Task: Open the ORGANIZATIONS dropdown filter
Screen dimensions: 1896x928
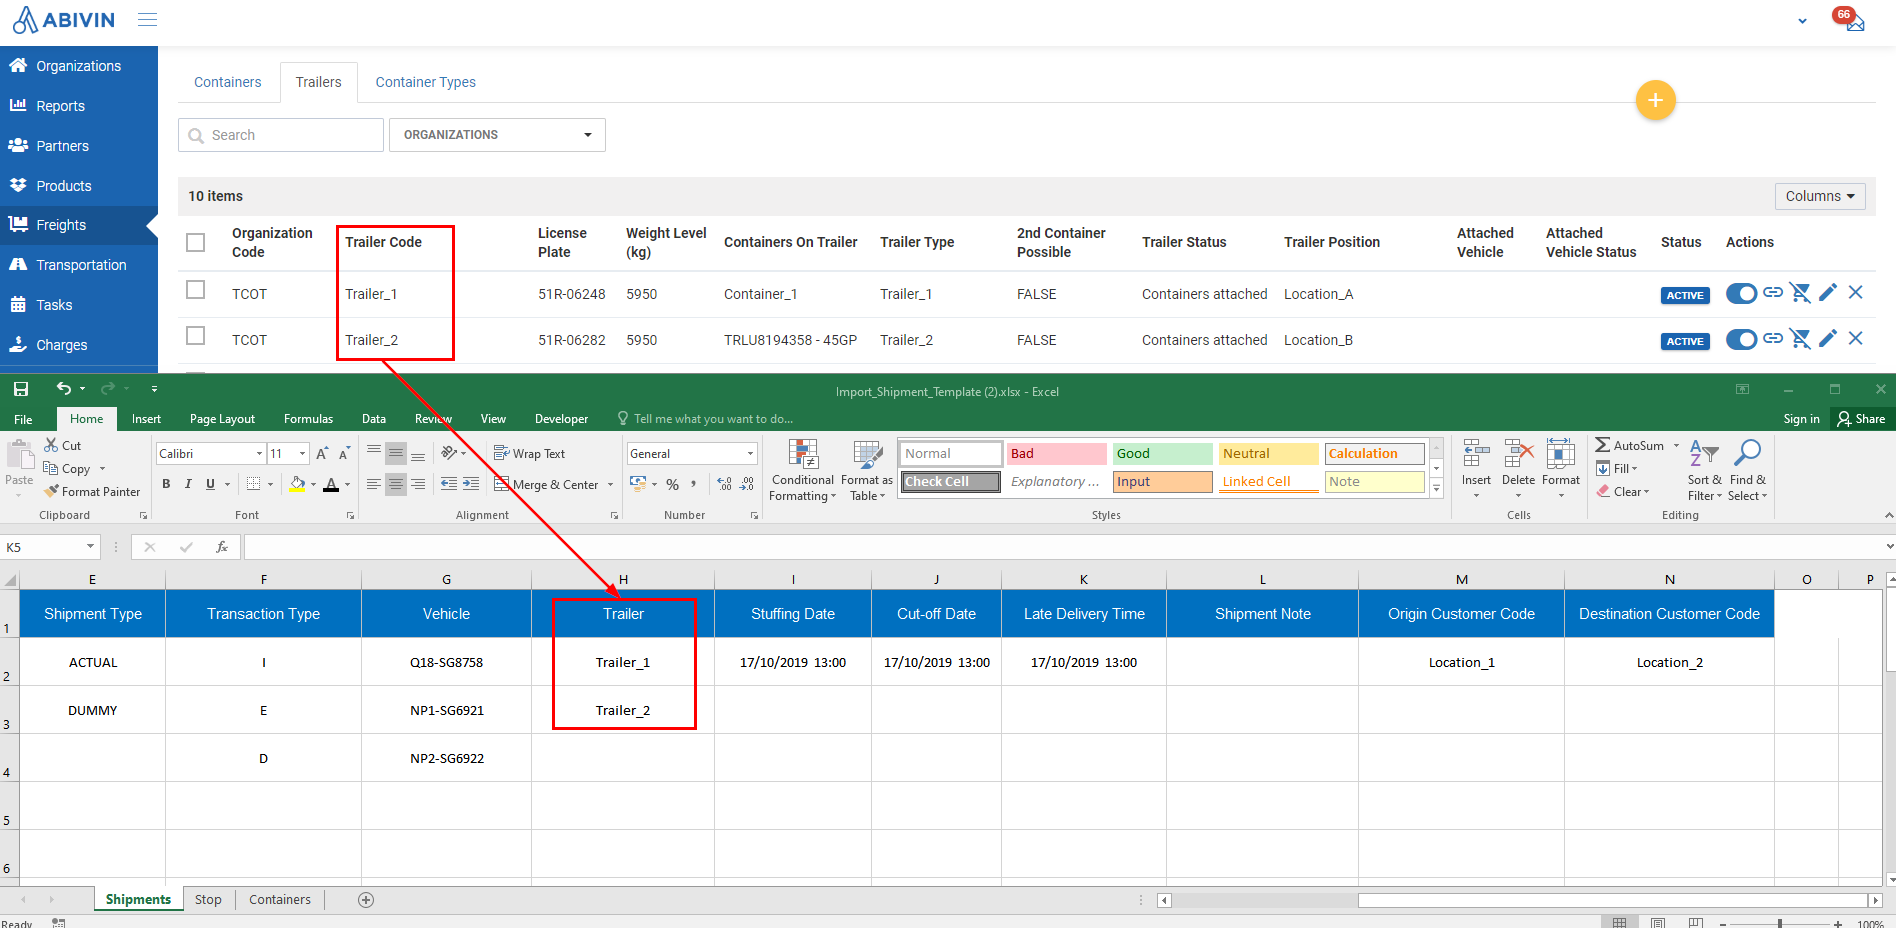Action: (497, 135)
